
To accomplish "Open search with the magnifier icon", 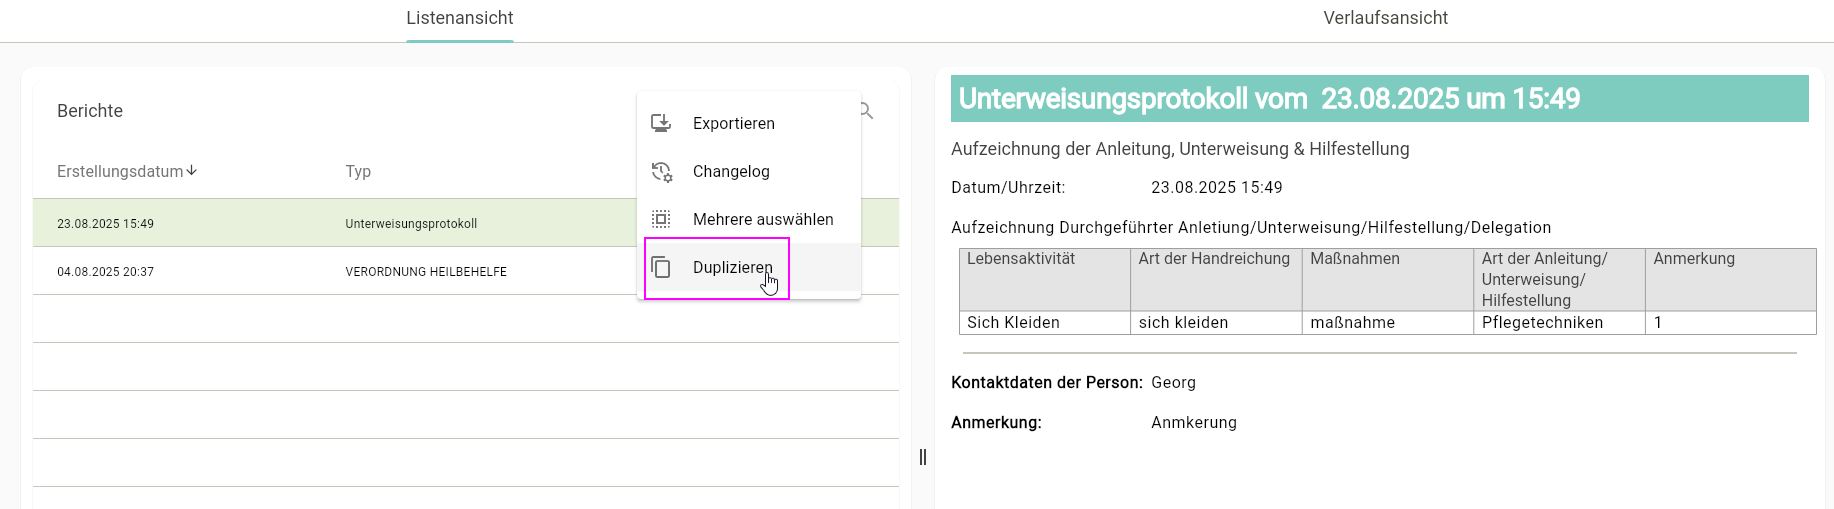I will point(866,111).
